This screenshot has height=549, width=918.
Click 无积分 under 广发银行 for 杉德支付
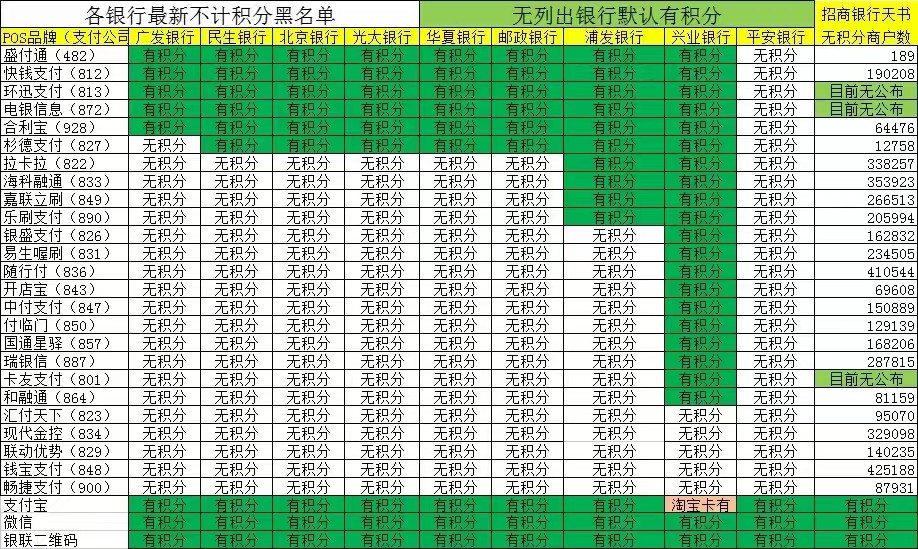tap(165, 146)
